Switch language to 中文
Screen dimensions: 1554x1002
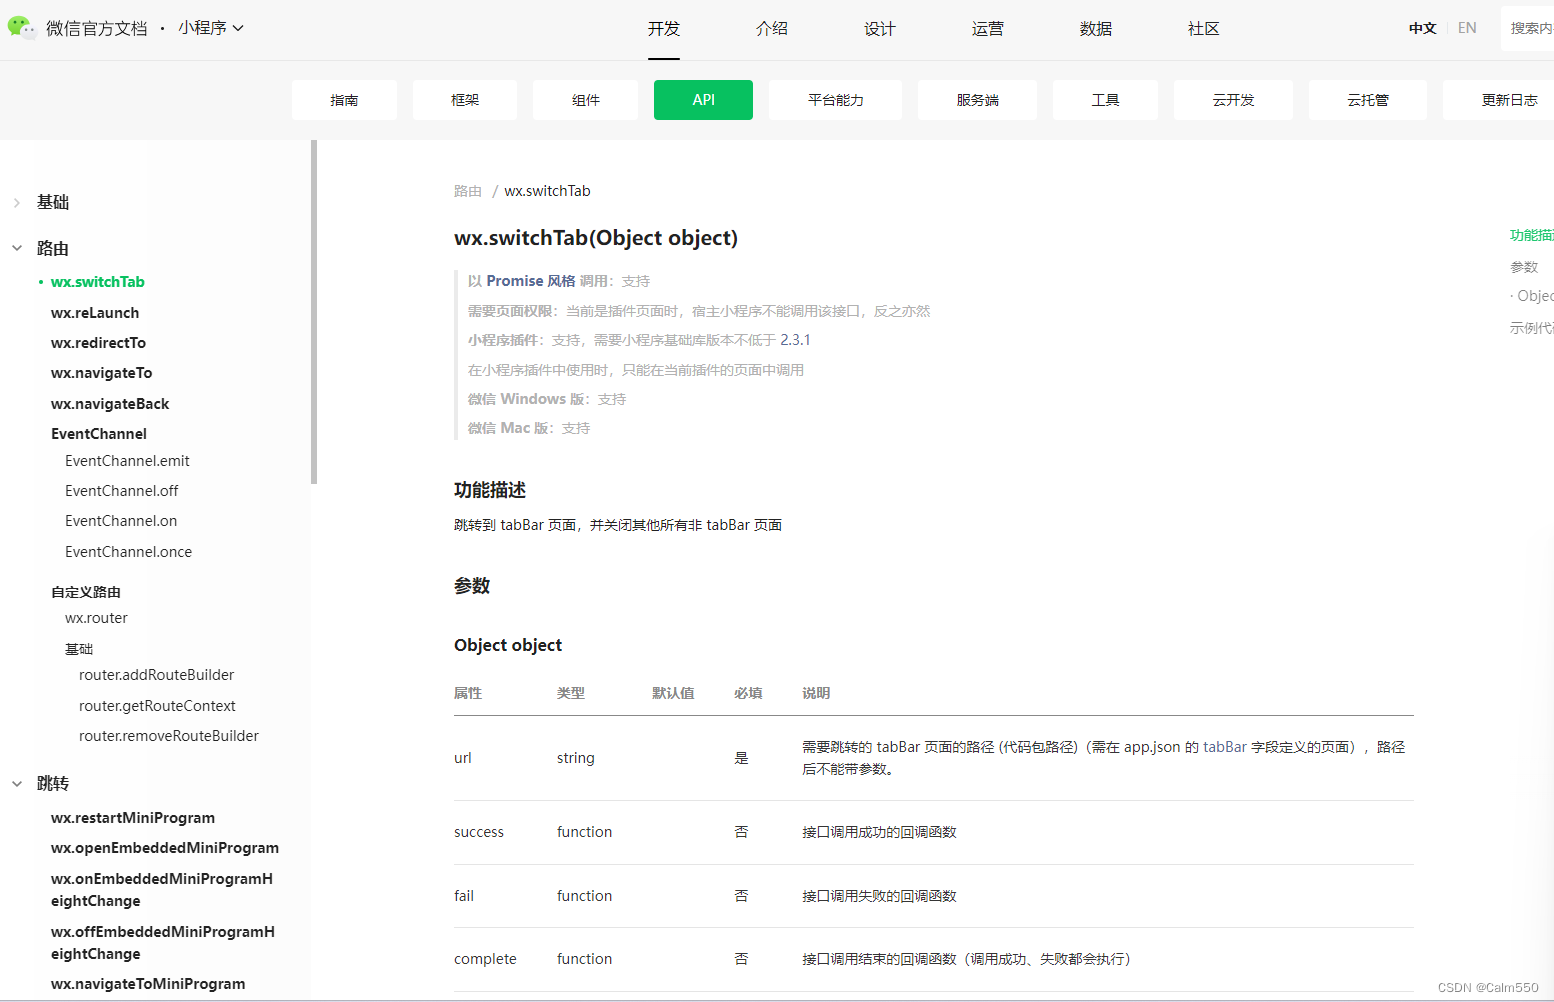(1423, 28)
